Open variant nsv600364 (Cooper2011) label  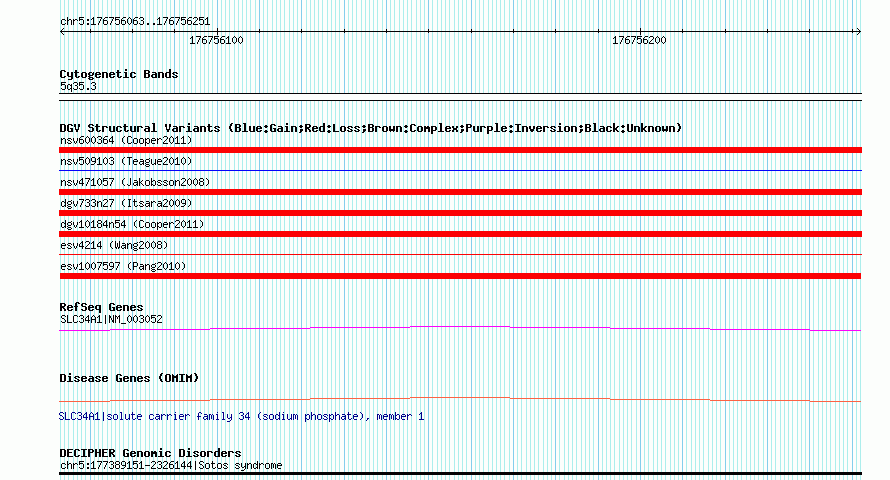126,140
